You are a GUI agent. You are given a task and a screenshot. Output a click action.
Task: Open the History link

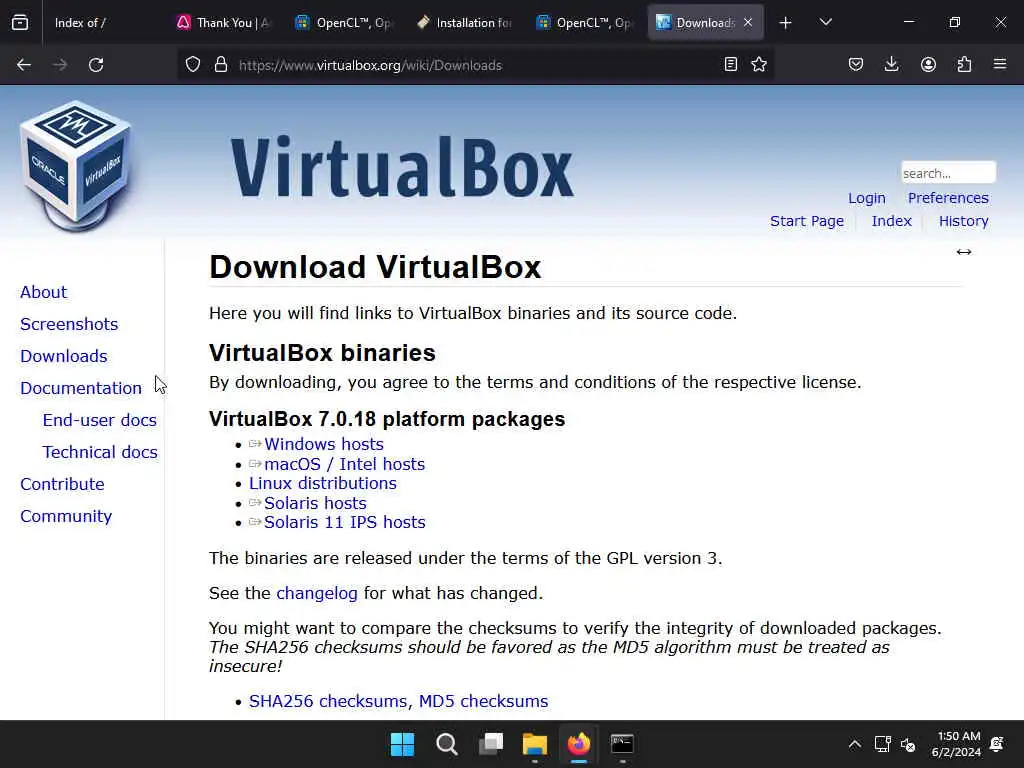tap(963, 221)
